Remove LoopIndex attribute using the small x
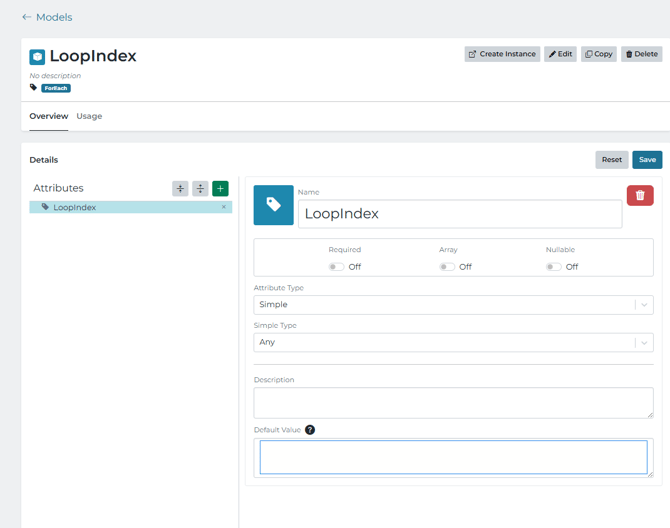Screen dimensions: 670x528 click(224, 207)
